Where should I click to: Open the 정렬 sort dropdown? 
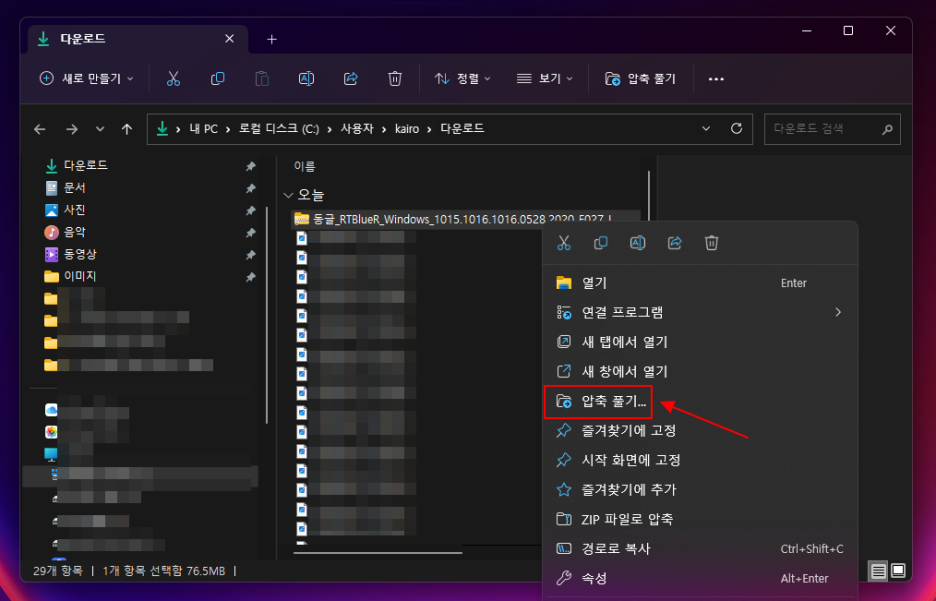[463, 79]
